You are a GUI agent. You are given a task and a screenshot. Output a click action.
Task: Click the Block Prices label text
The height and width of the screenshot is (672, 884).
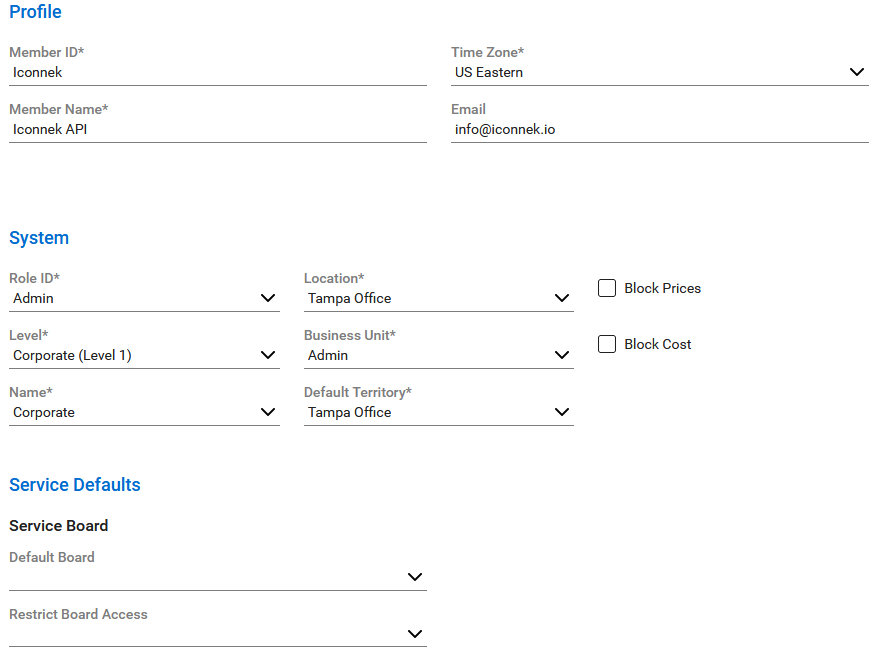click(x=662, y=288)
